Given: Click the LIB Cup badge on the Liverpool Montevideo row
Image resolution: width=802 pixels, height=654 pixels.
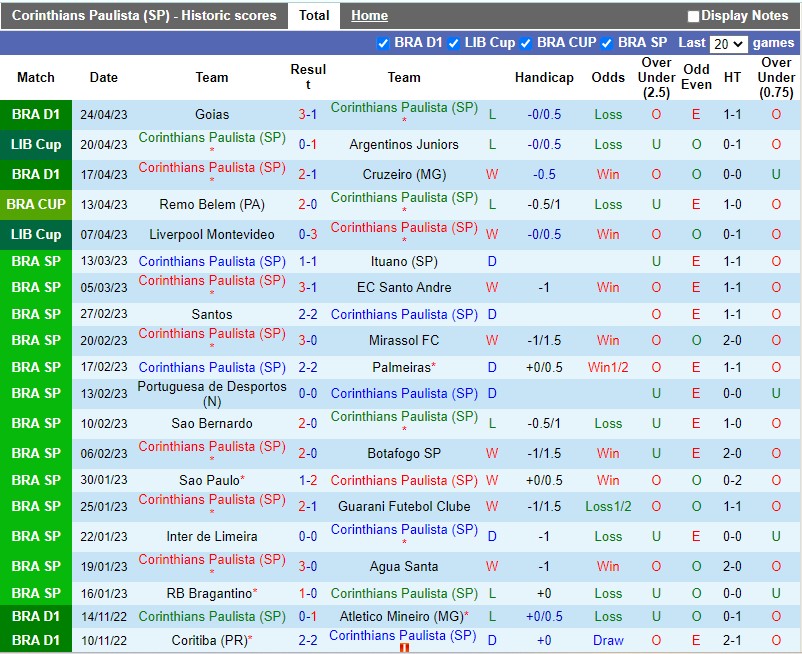Looking at the screenshot, I should coord(36,234).
